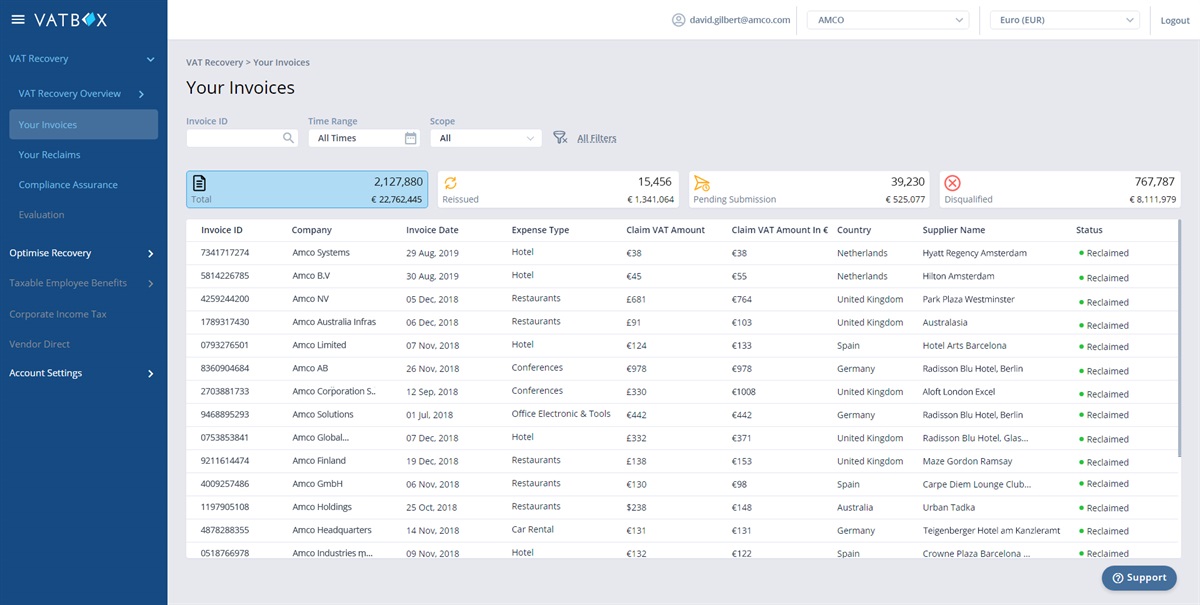Click Car Rental expense type
This screenshot has height=605, width=1200.
[532, 530]
